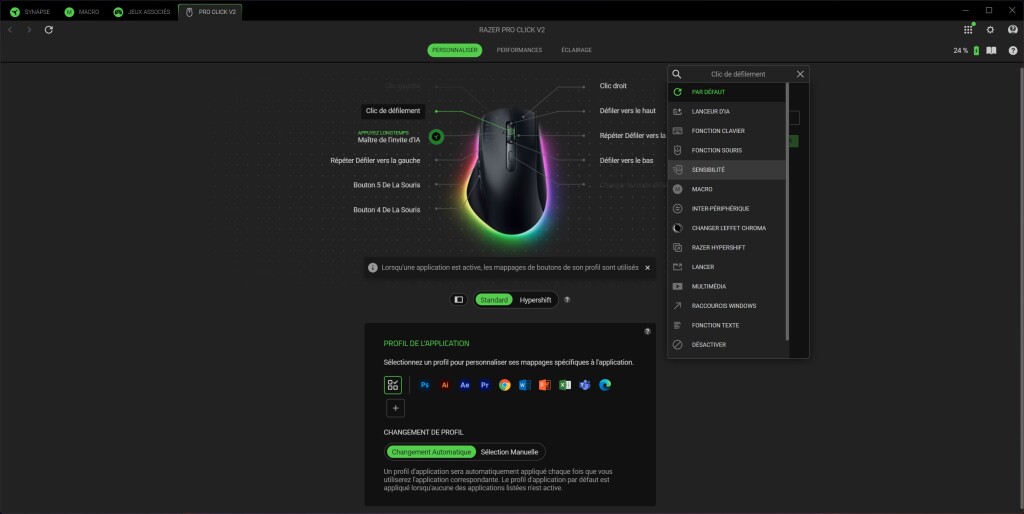Choose Par défaut in the function list
1024x514 pixels.
pos(726,92)
